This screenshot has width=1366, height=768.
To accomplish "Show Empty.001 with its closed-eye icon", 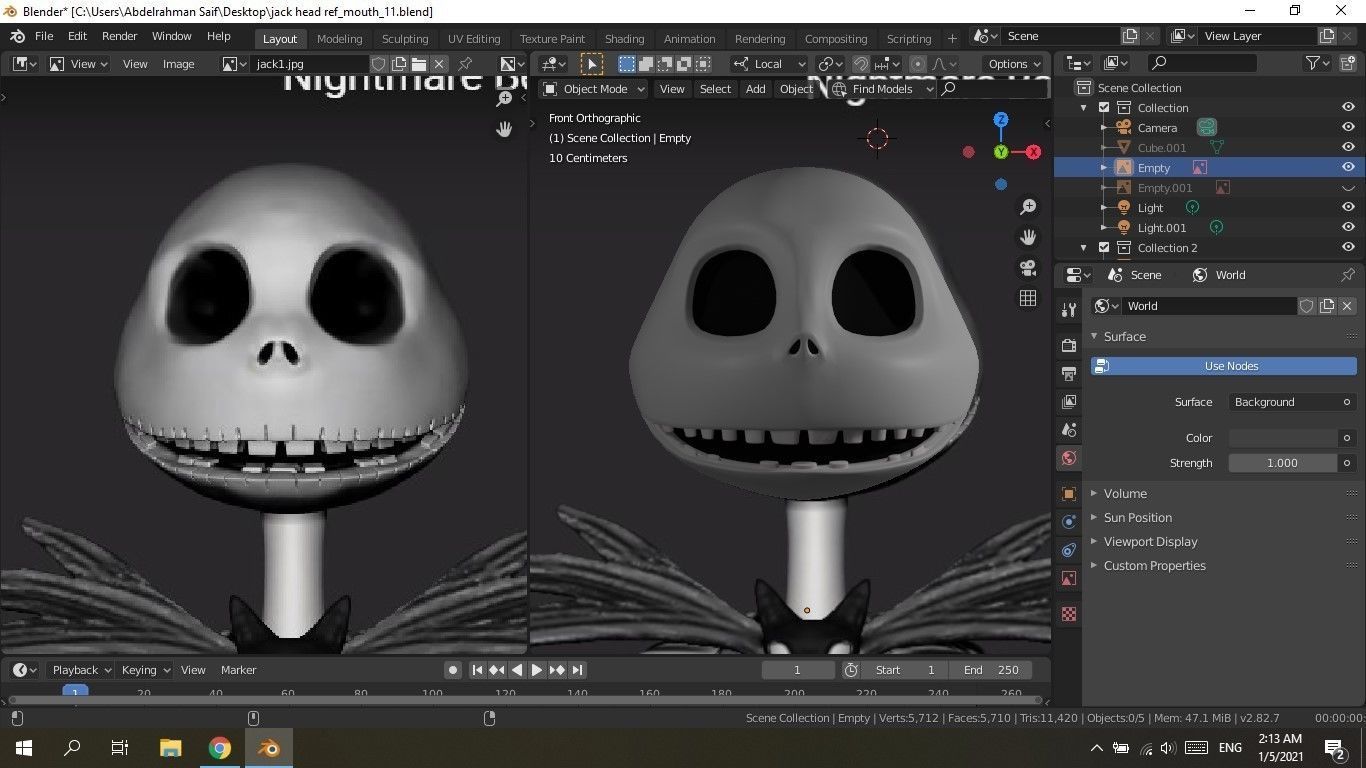I will click(1348, 188).
